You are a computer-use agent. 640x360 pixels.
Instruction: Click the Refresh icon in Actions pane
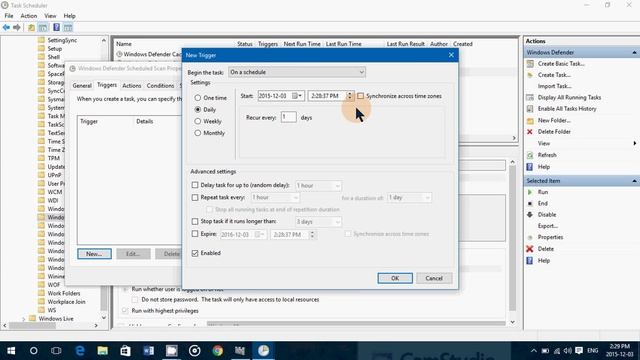pos(530,155)
